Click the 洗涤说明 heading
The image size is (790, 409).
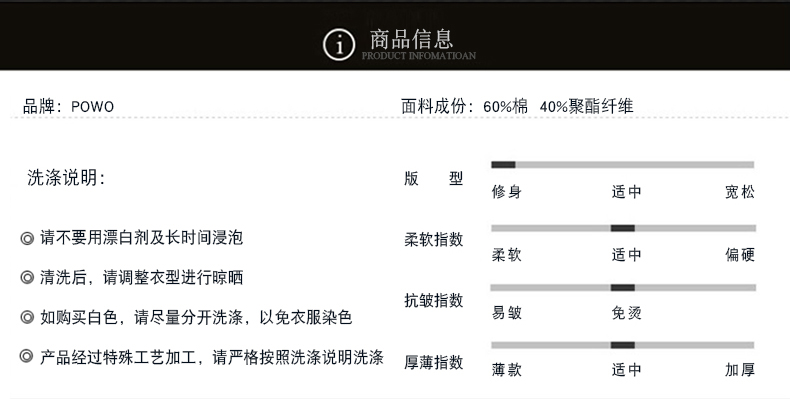pos(66,178)
